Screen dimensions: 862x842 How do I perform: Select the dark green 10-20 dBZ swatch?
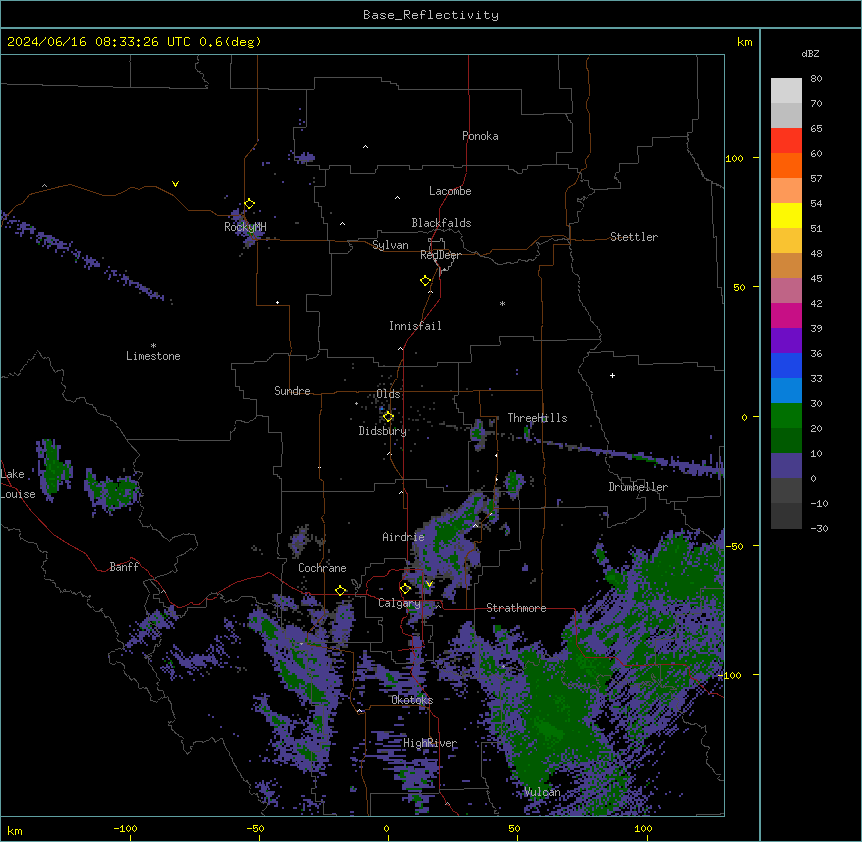(x=786, y=441)
